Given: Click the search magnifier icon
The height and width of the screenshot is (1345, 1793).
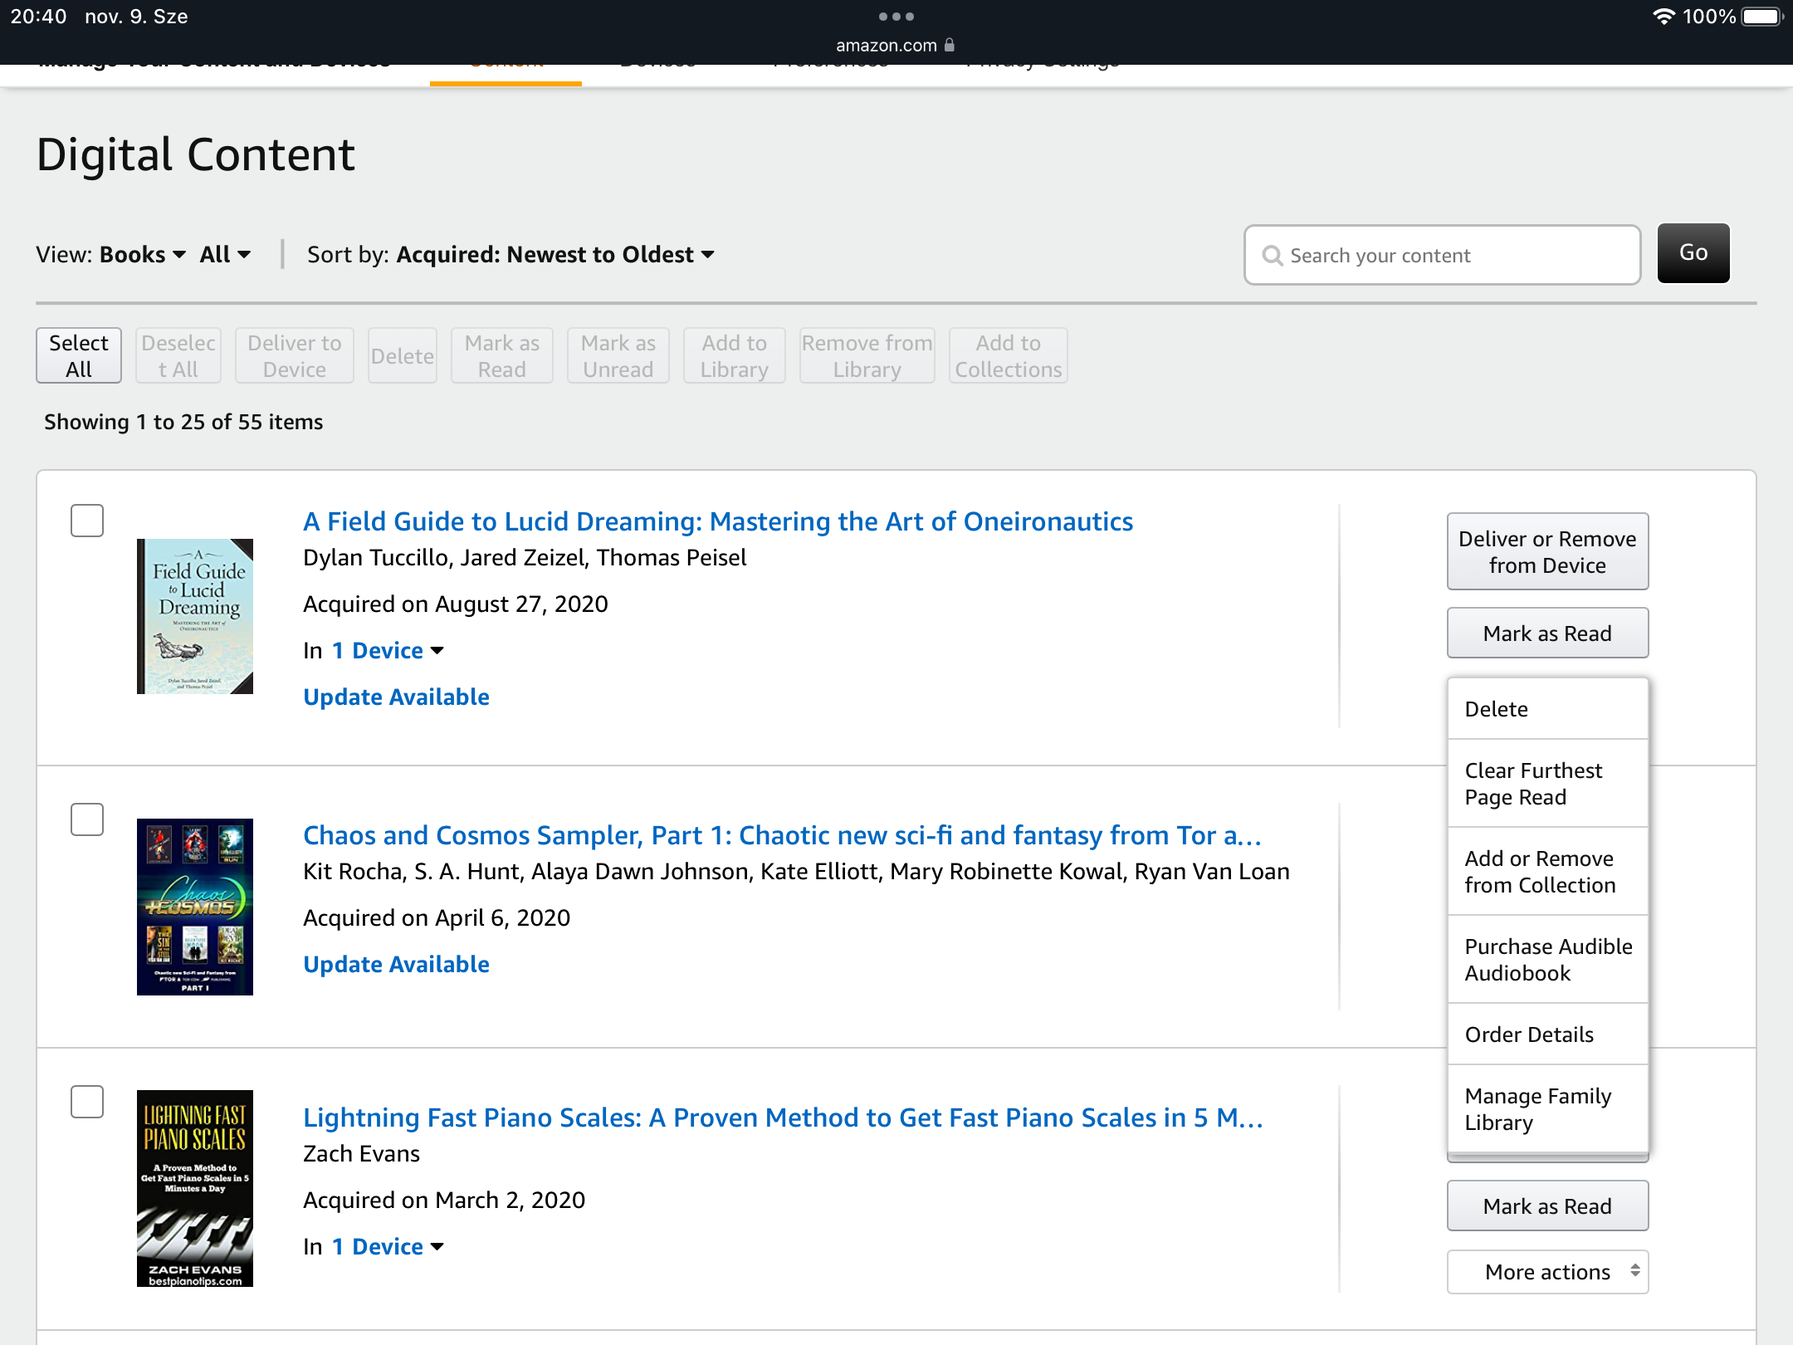Looking at the screenshot, I should point(1272,256).
